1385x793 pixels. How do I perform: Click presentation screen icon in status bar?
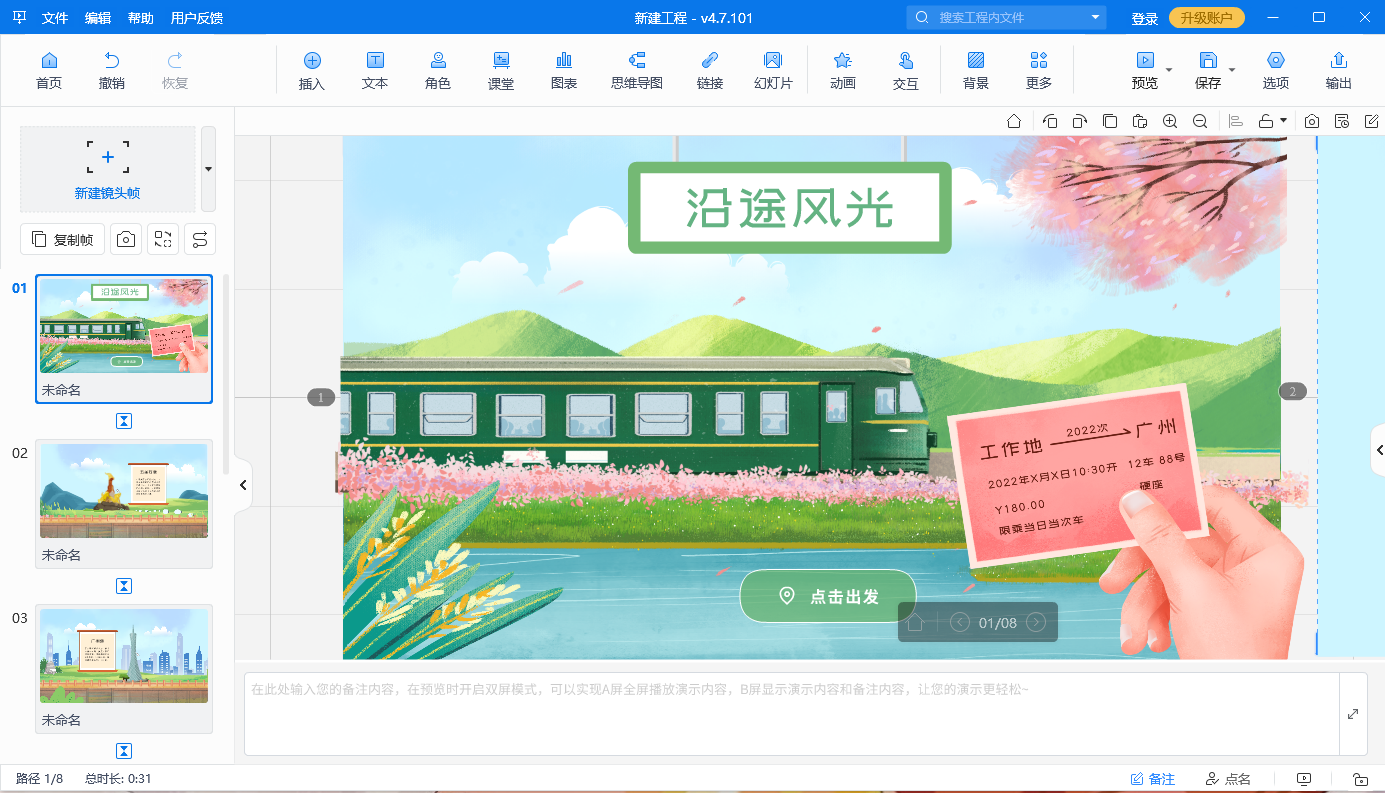(1304, 779)
